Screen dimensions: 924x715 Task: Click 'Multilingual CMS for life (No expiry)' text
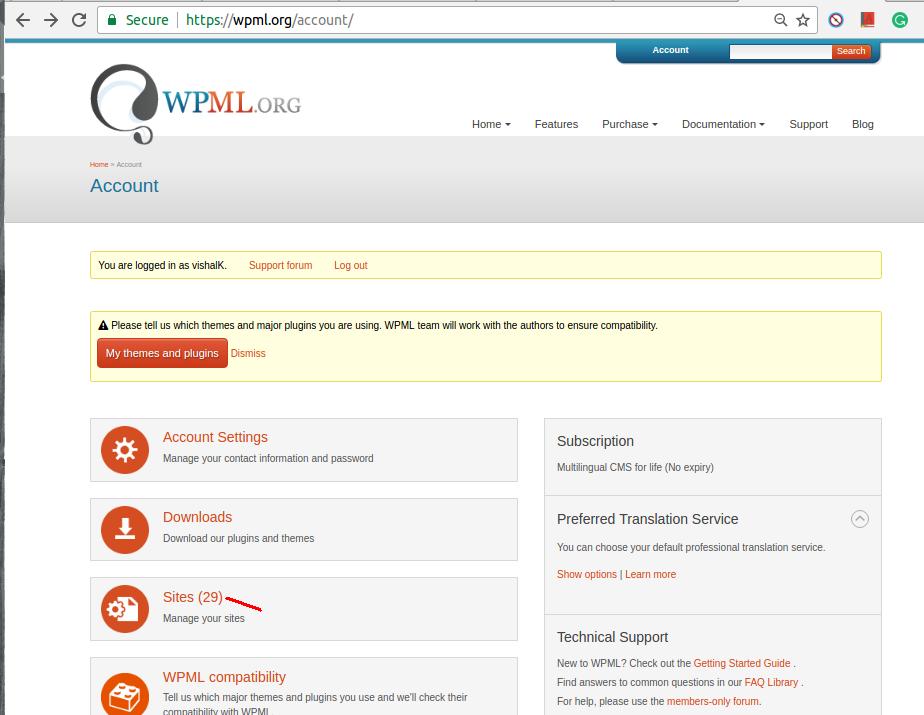coord(635,467)
